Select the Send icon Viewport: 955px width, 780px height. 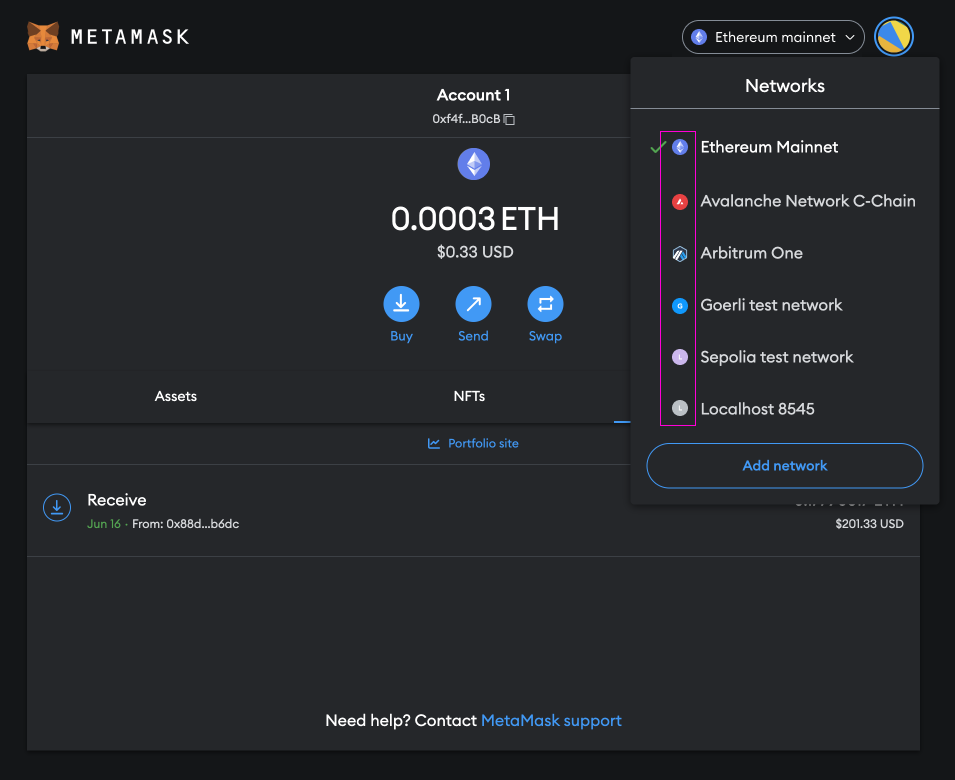(473, 304)
